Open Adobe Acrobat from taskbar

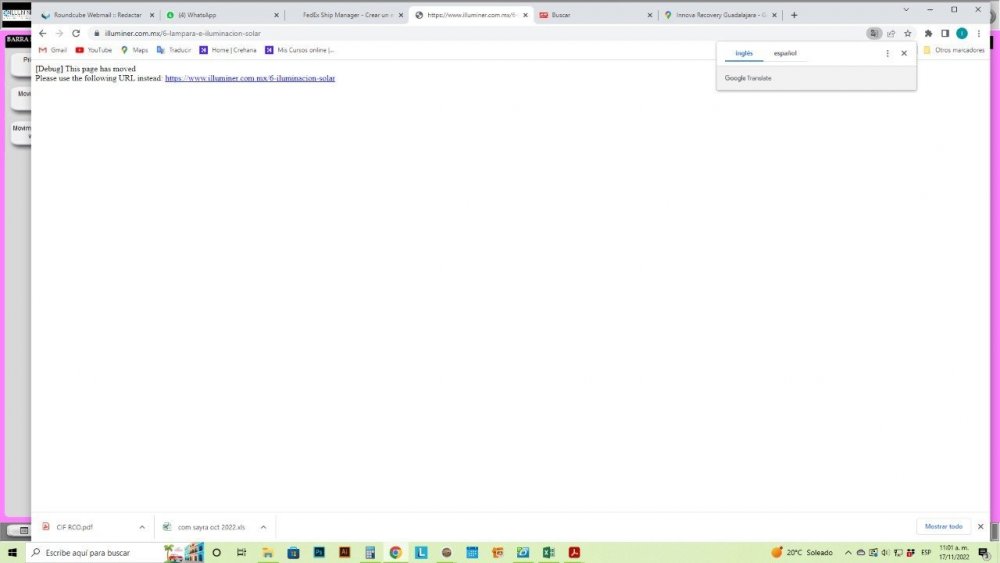pos(574,553)
